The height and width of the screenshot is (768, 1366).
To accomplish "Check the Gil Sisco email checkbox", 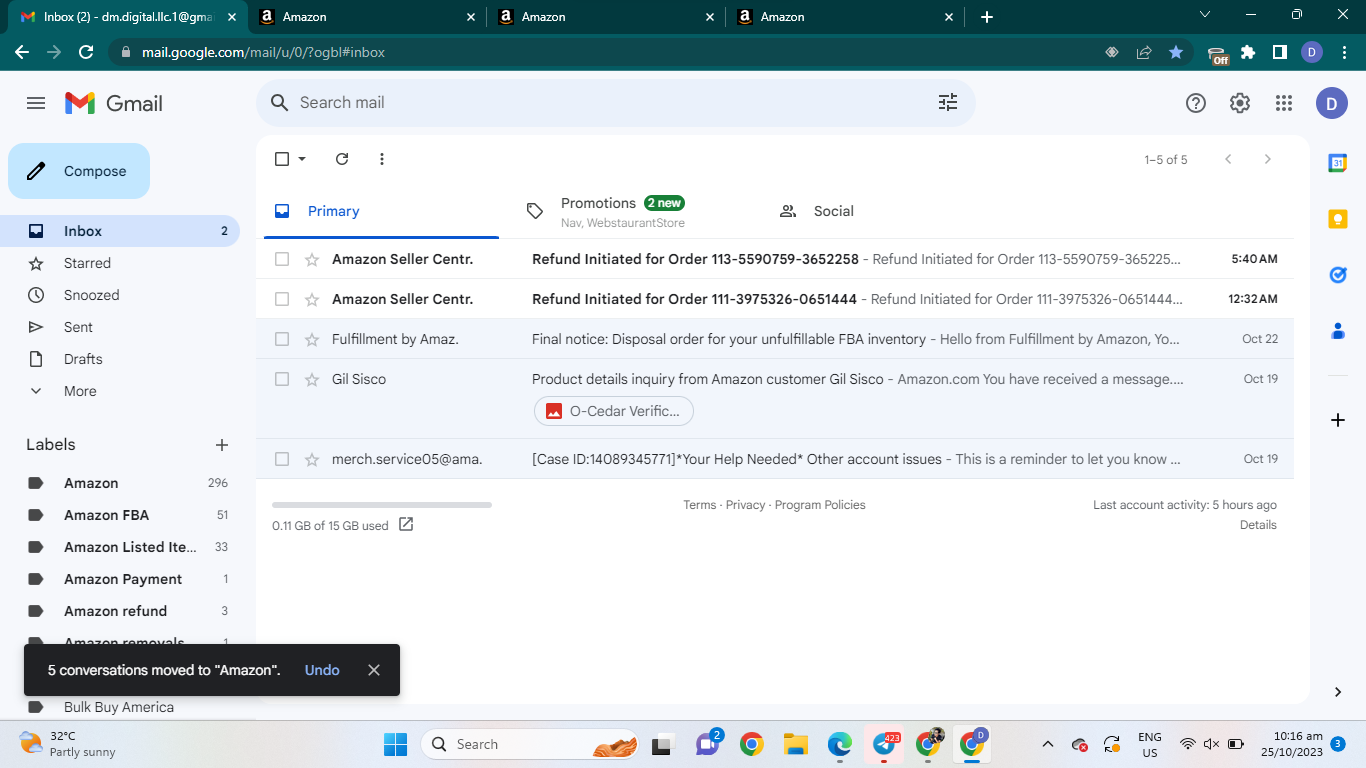I will coord(282,379).
